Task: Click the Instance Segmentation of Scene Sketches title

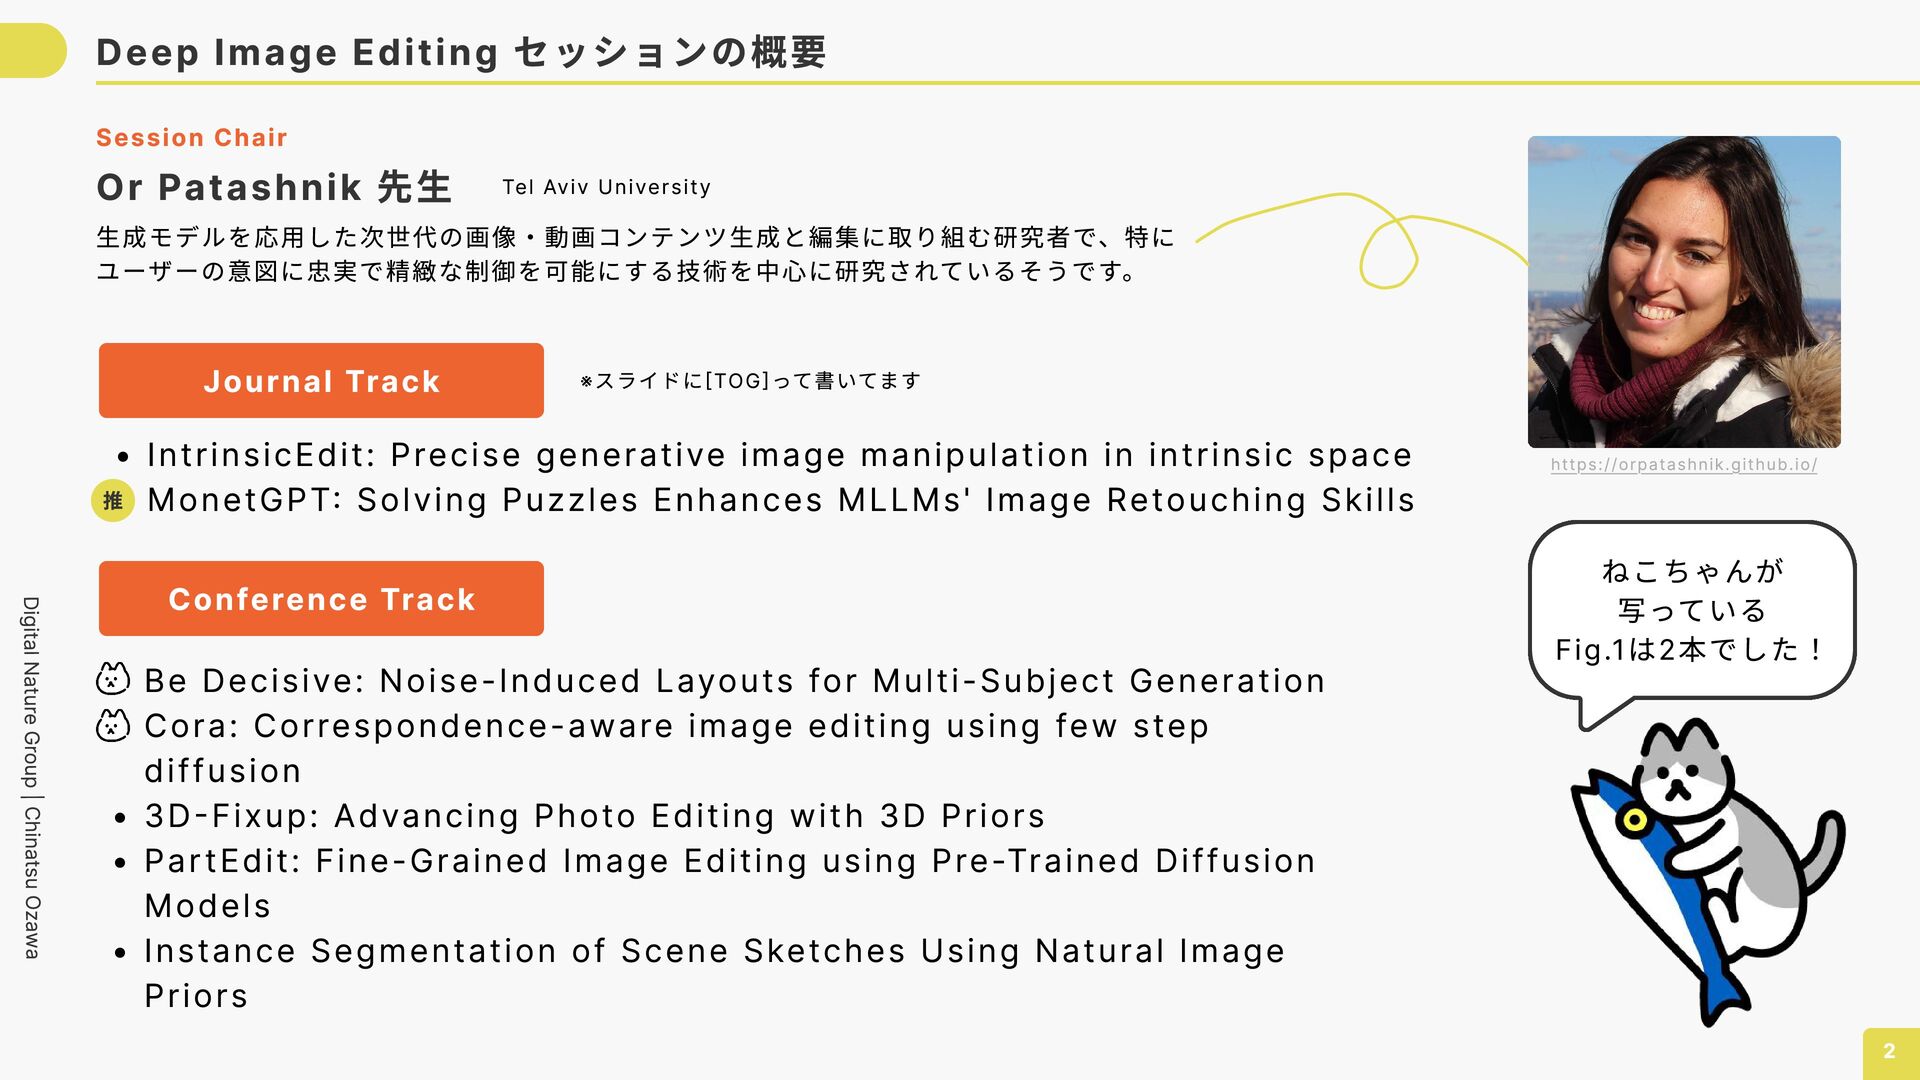Action: [x=714, y=951]
